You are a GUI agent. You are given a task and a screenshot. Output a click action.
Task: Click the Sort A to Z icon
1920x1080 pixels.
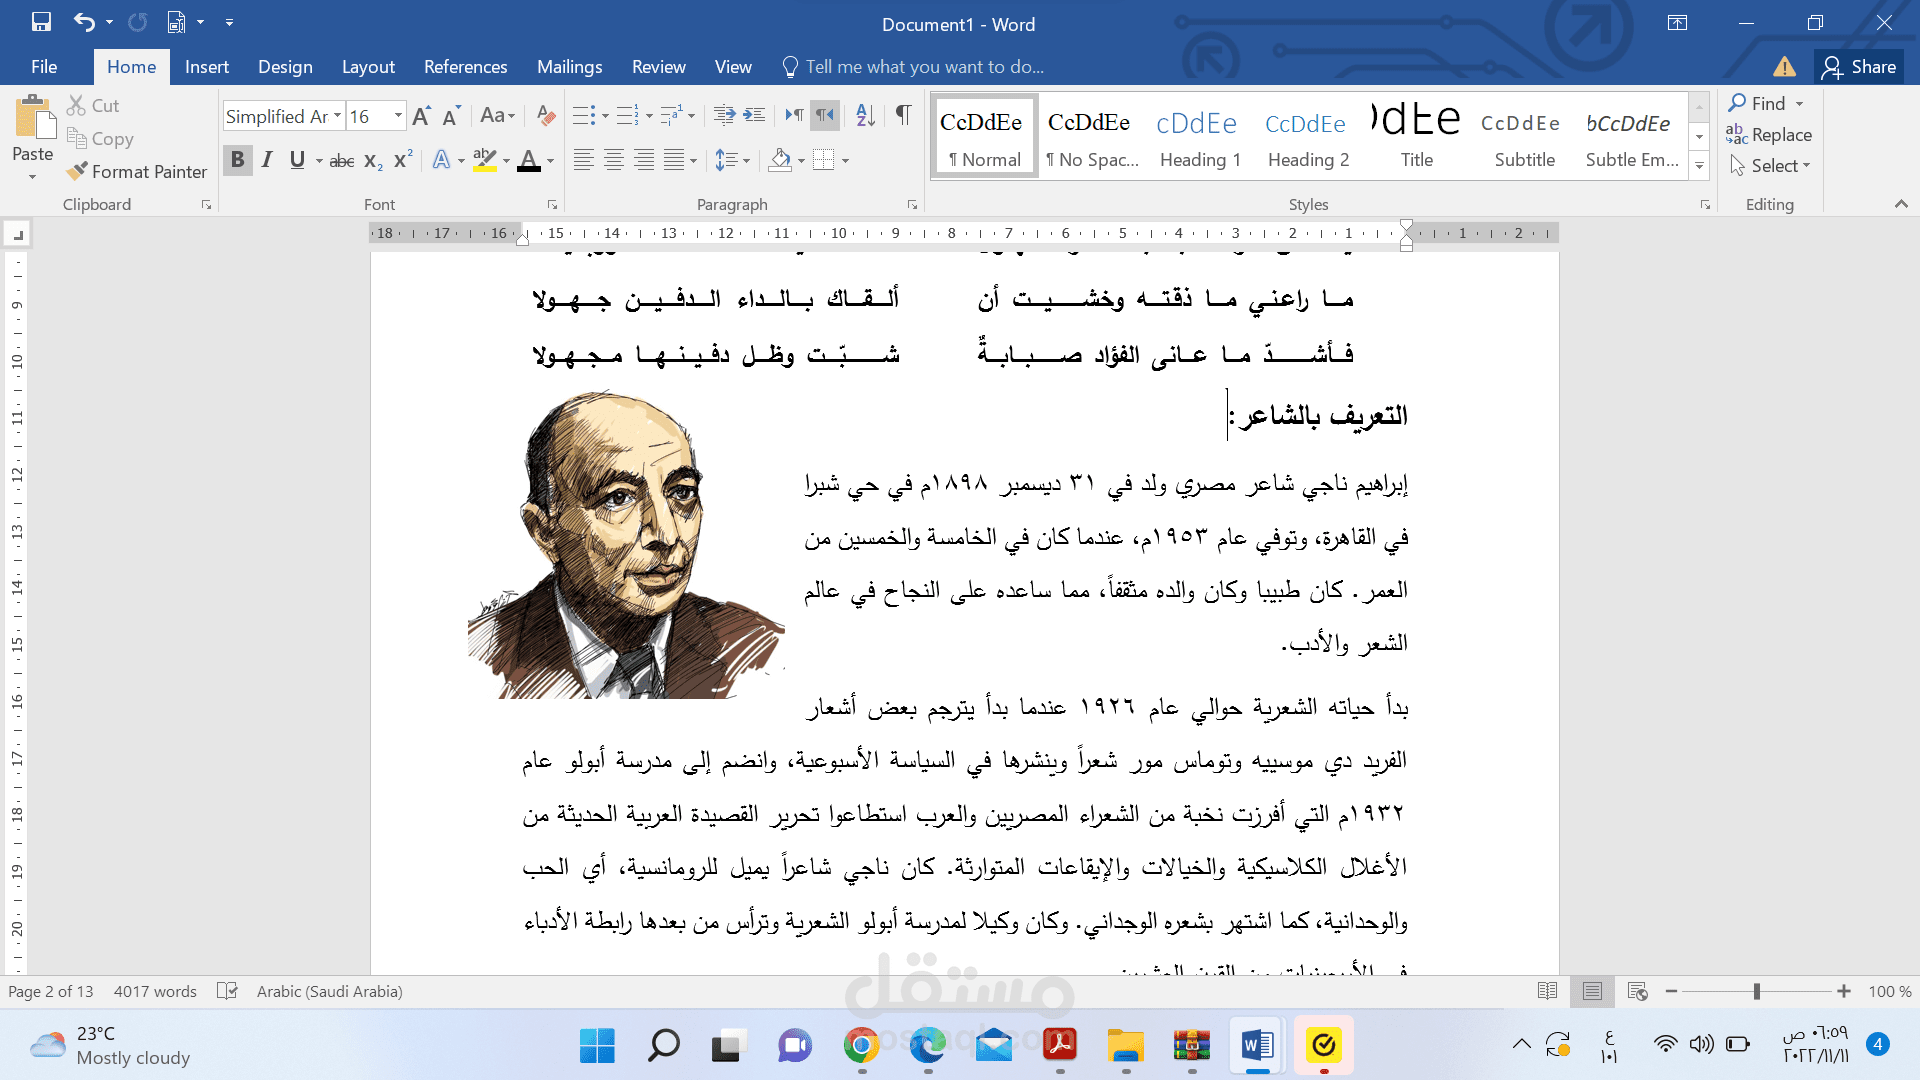865,116
